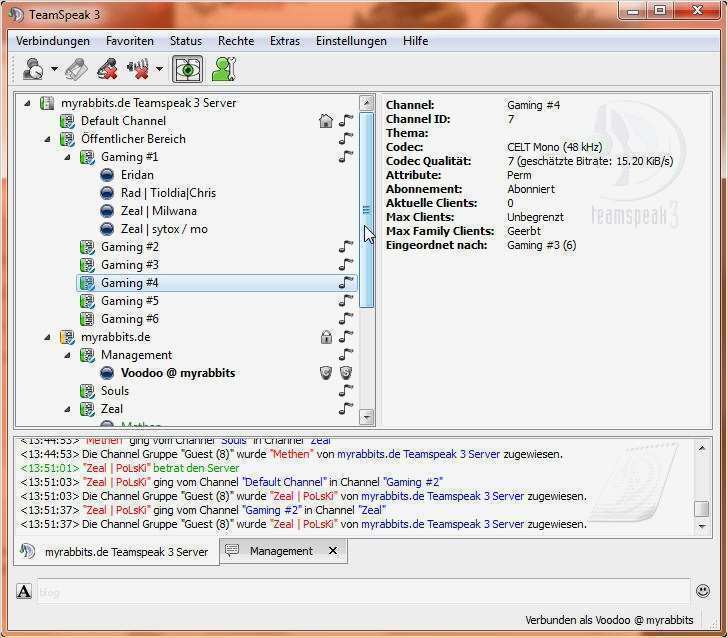Click the Connect to server toolbar icon
728x638 pixels.
point(33,69)
